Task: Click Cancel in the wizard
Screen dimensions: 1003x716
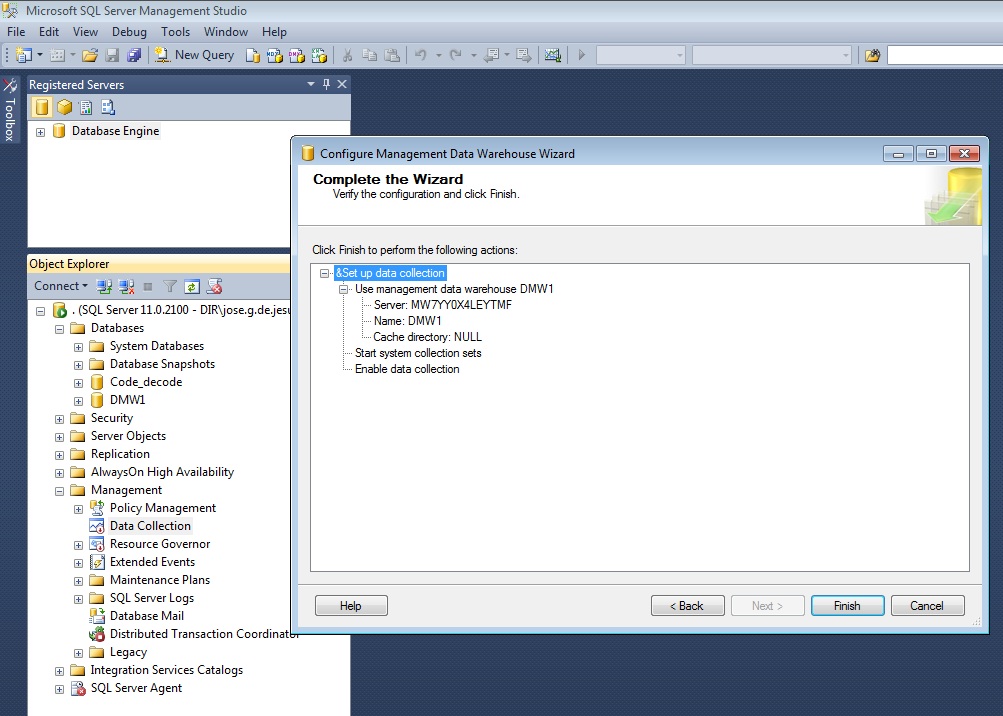Action: tap(928, 605)
